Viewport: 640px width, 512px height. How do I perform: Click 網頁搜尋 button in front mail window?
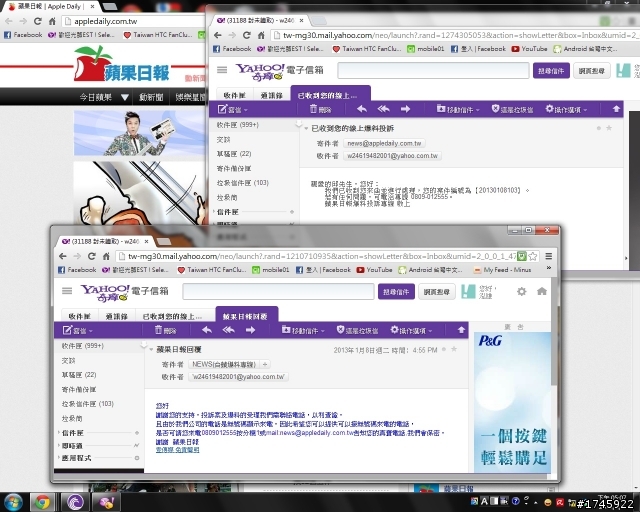(x=436, y=292)
